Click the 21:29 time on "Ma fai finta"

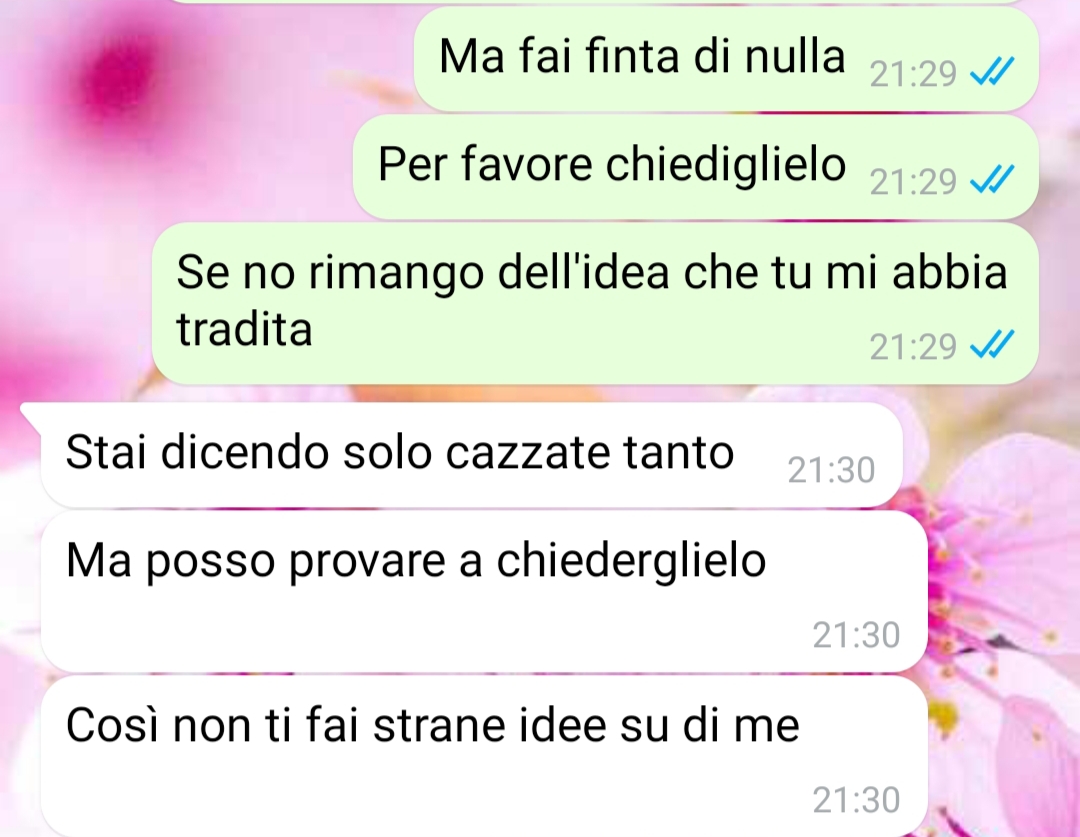click(913, 74)
